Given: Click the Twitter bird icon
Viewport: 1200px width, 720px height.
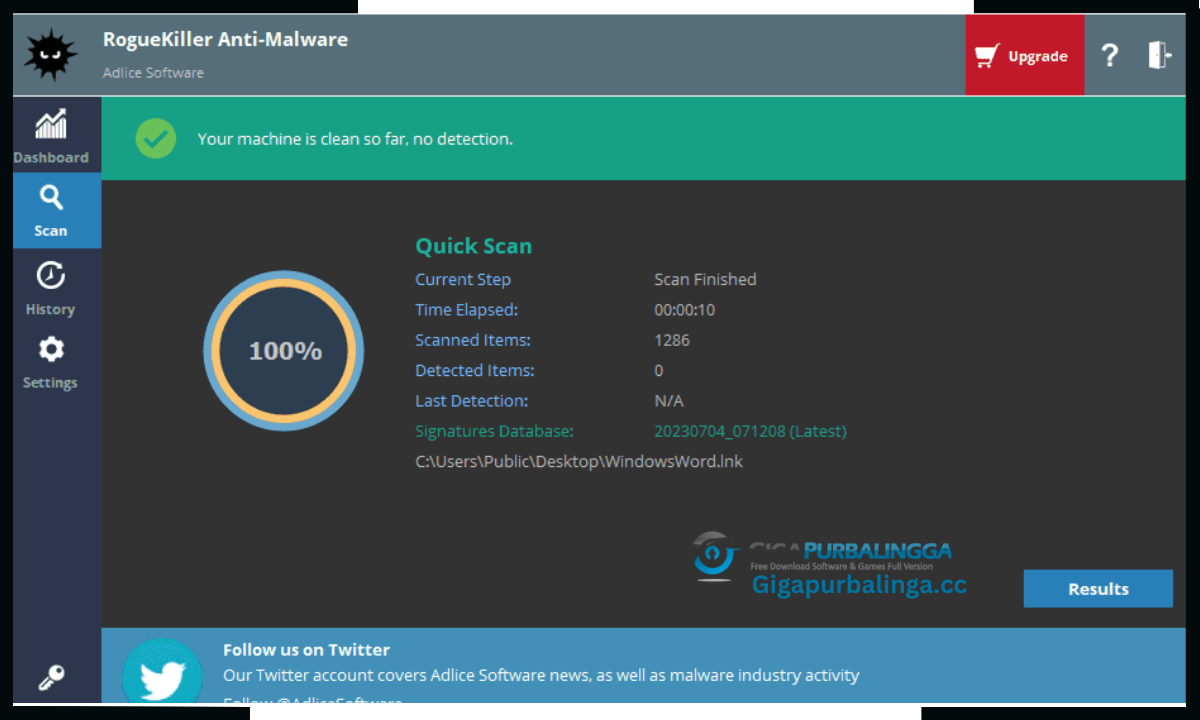Looking at the screenshot, I should coord(162,672).
